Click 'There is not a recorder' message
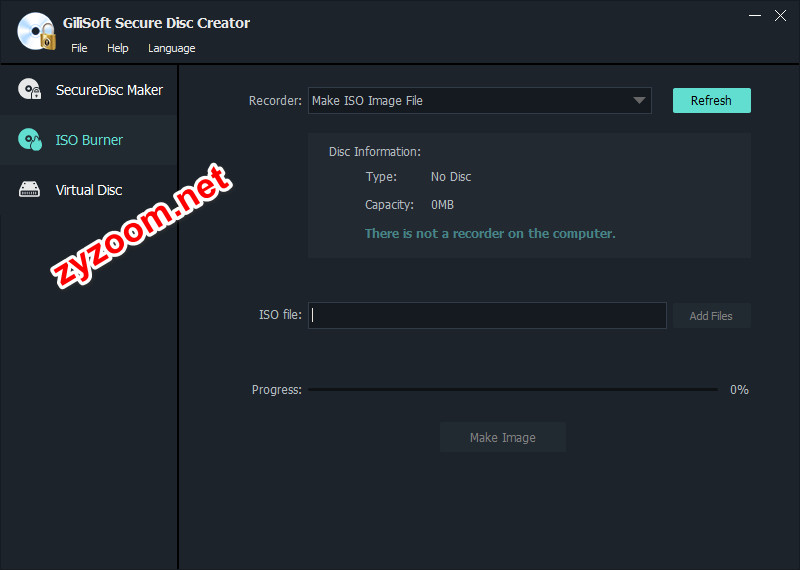This screenshot has width=800, height=570. click(x=490, y=234)
